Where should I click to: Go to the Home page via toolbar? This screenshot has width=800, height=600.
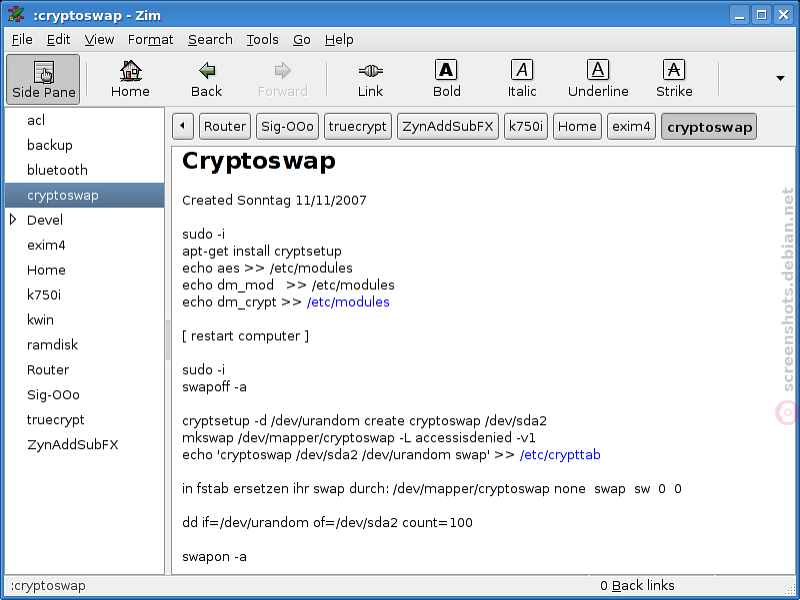click(130, 79)
